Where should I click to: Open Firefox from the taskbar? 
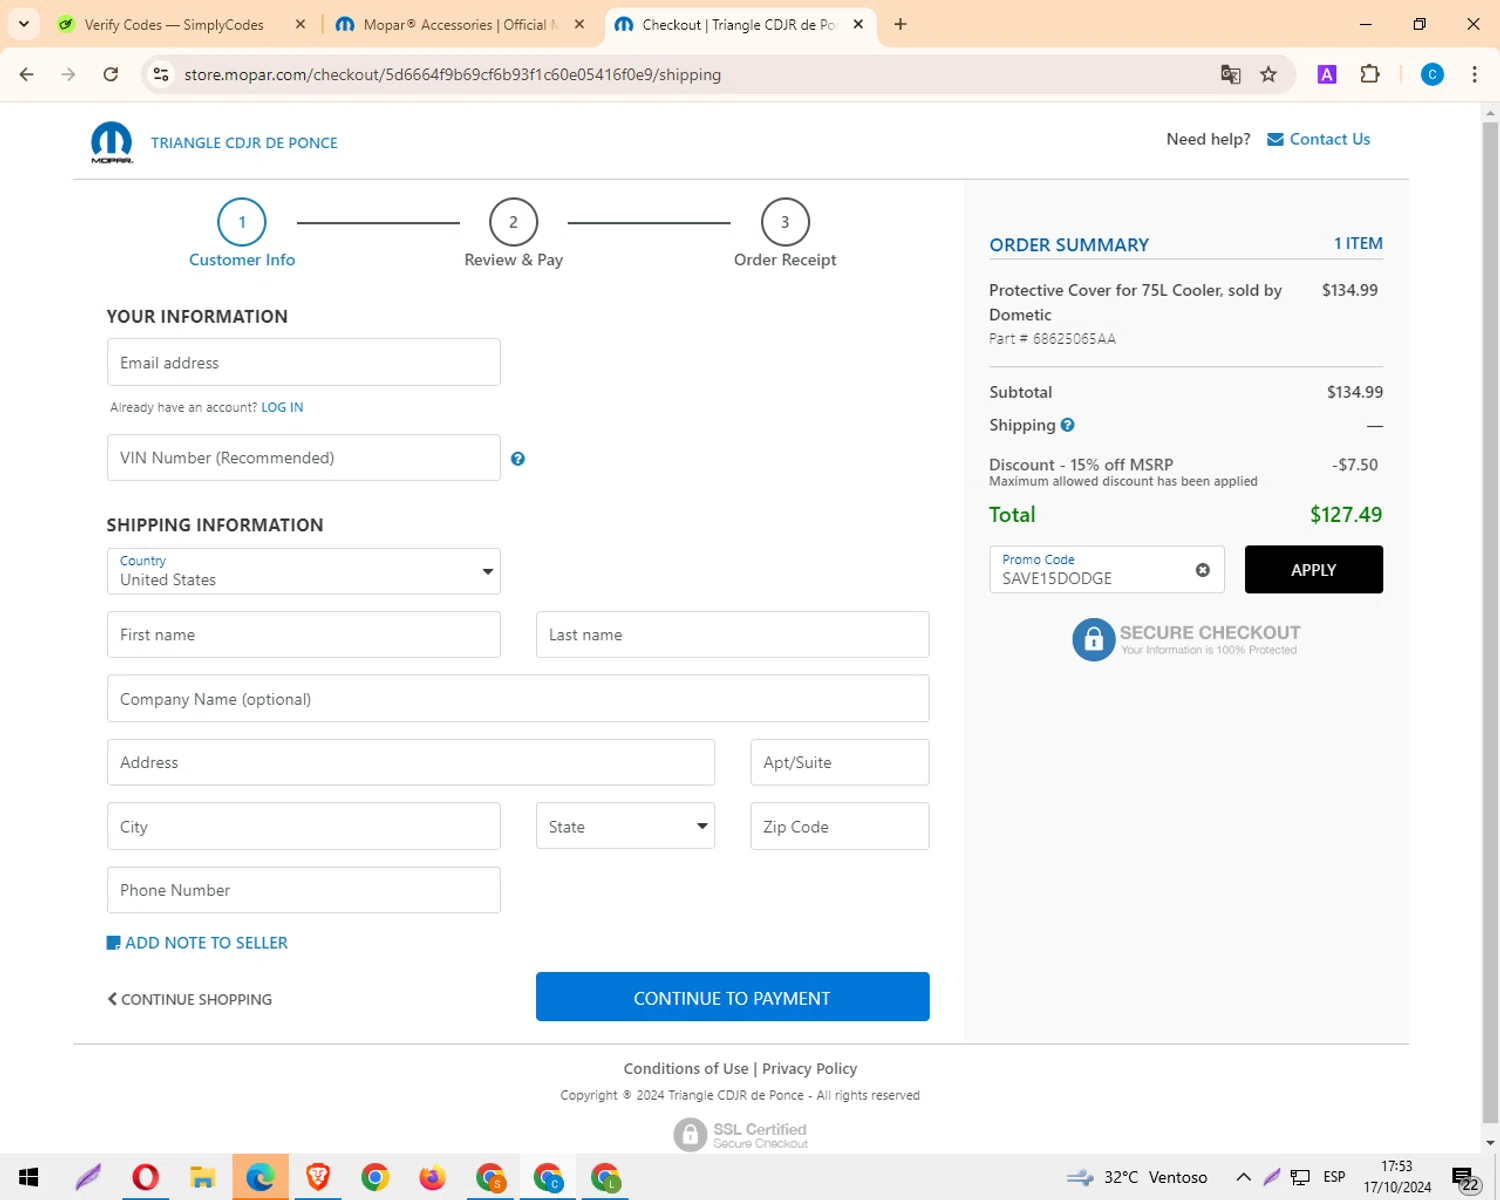pos(433,1177)
